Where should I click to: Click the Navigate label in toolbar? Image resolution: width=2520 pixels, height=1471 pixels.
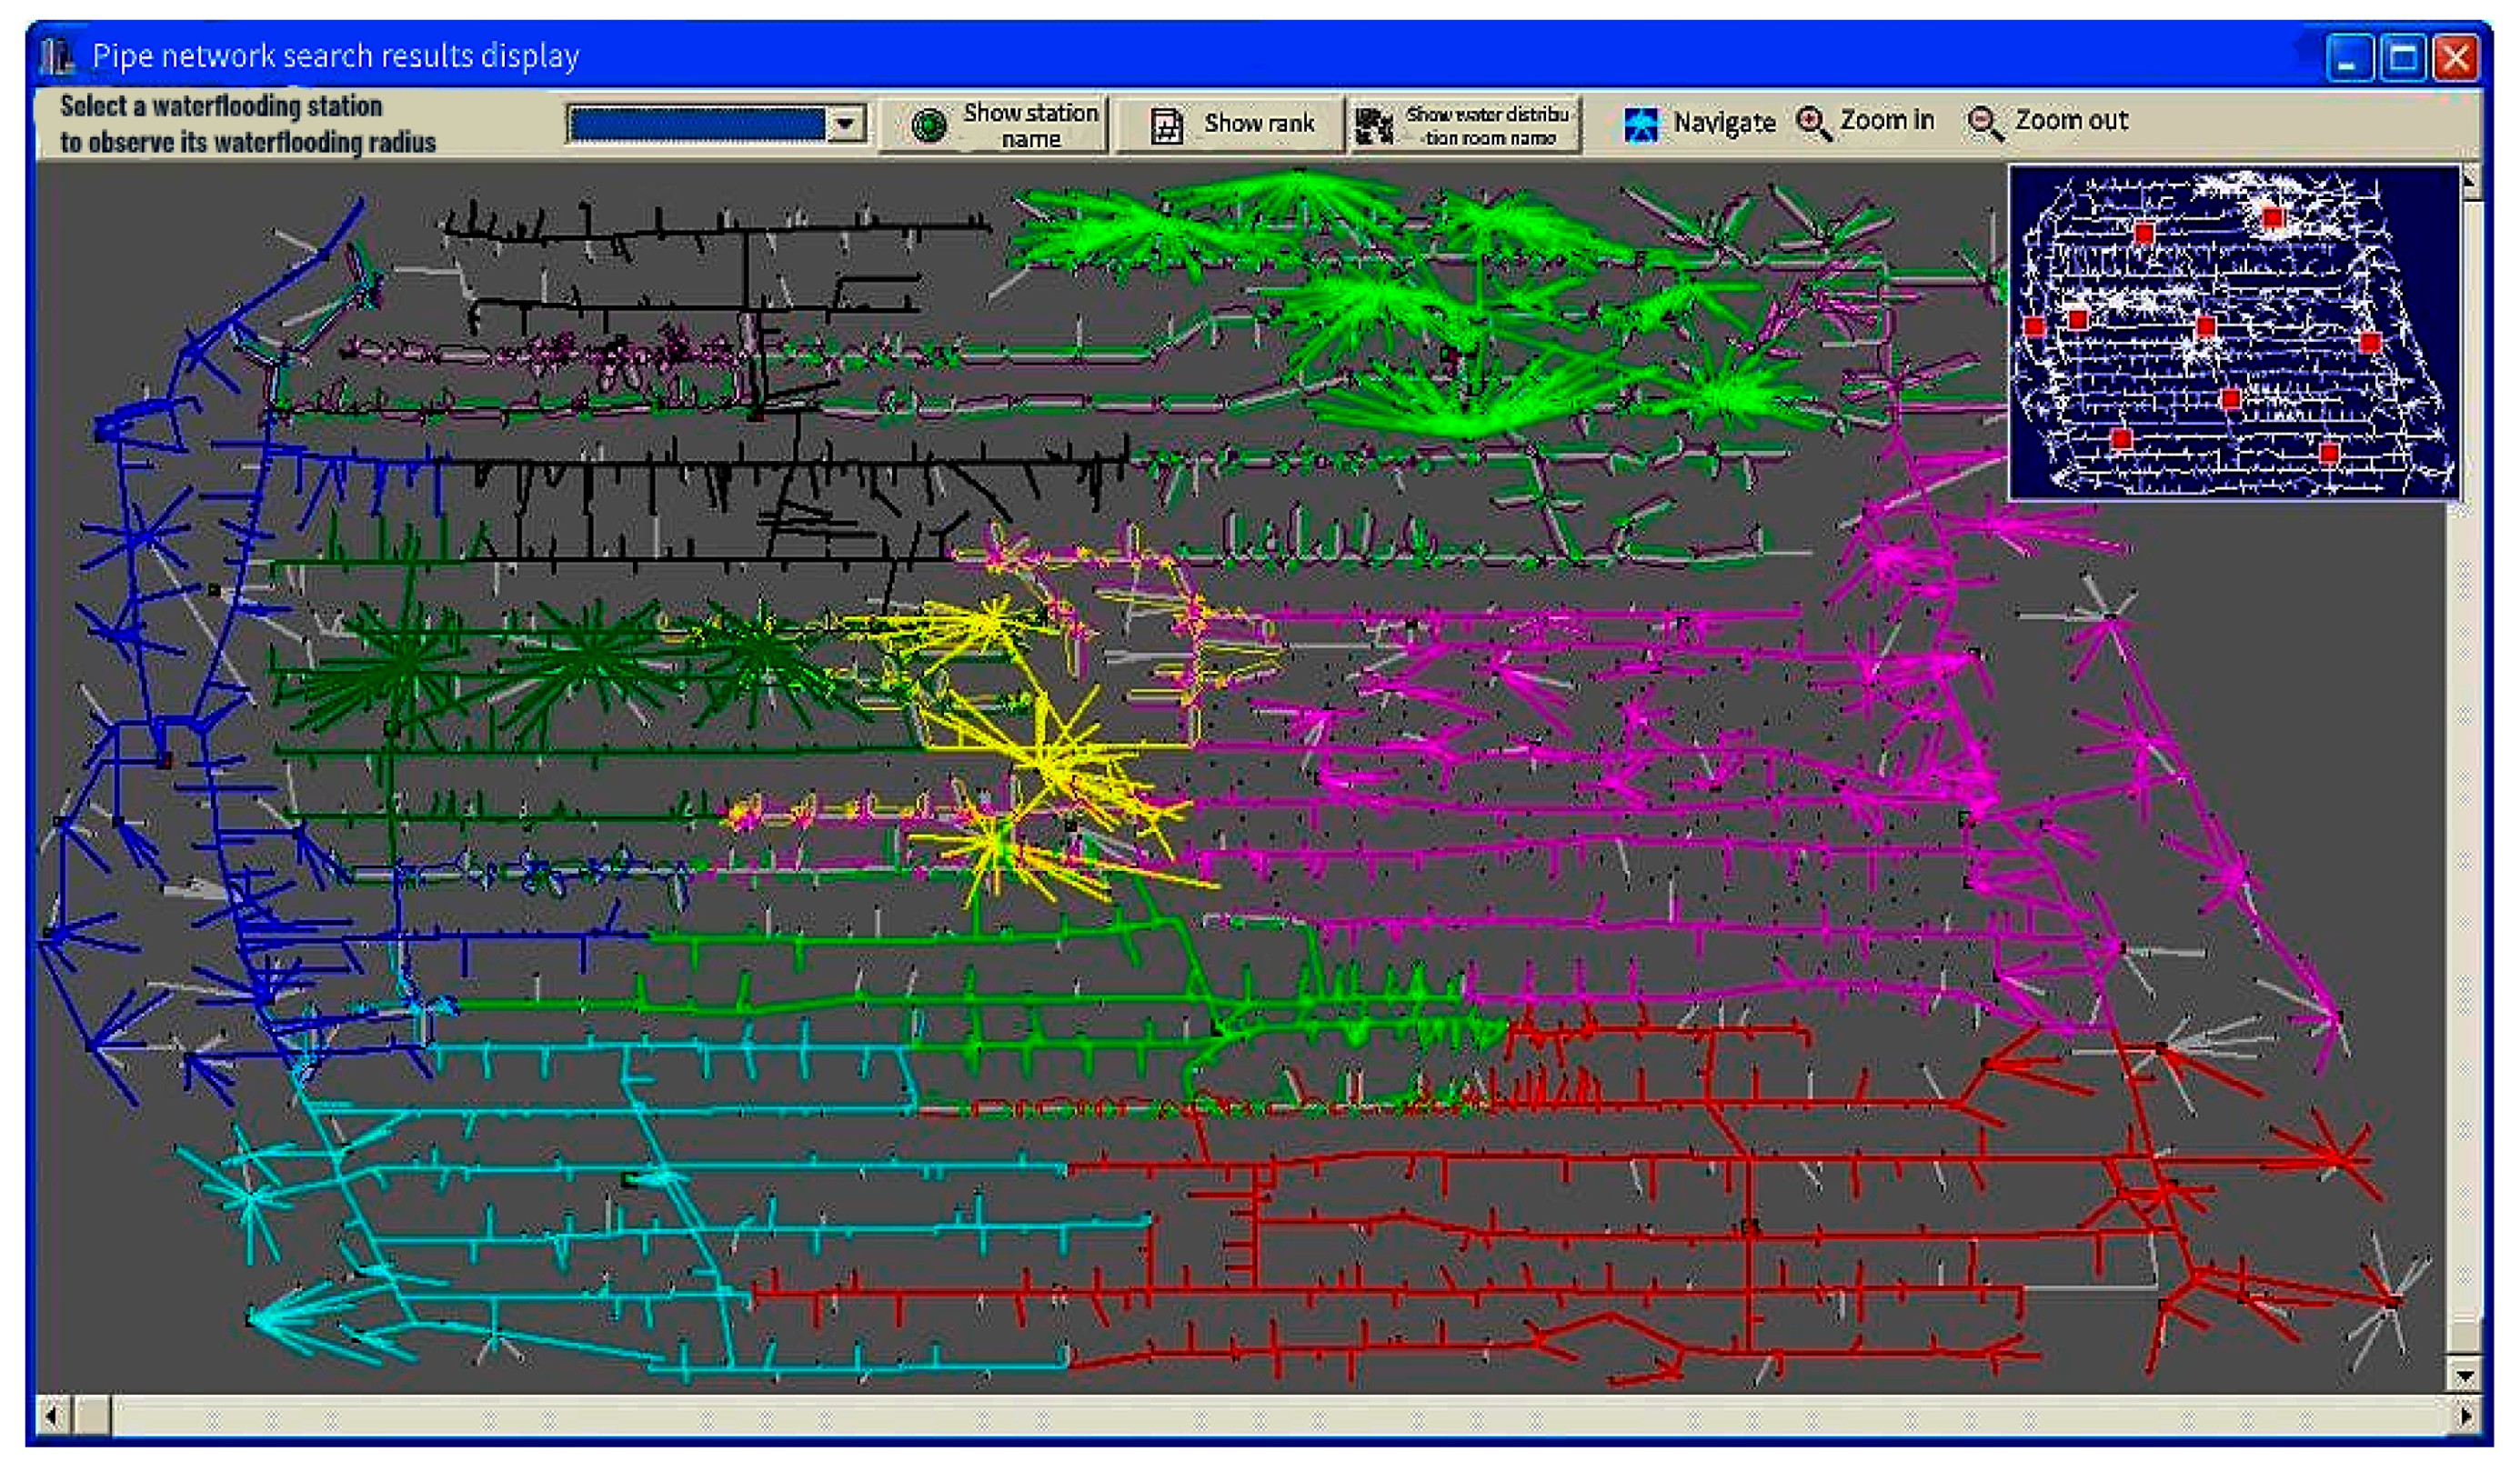coord(1724,123)
